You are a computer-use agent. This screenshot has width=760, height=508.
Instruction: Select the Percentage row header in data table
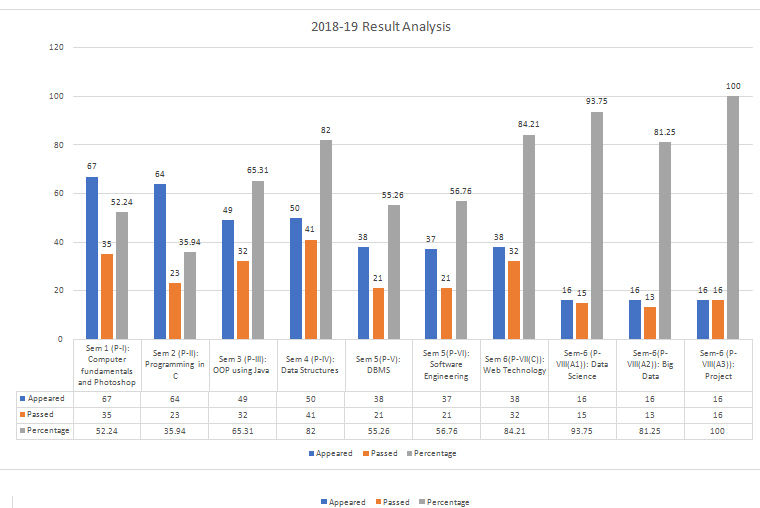pyautogui.click(x=44, y=429)
